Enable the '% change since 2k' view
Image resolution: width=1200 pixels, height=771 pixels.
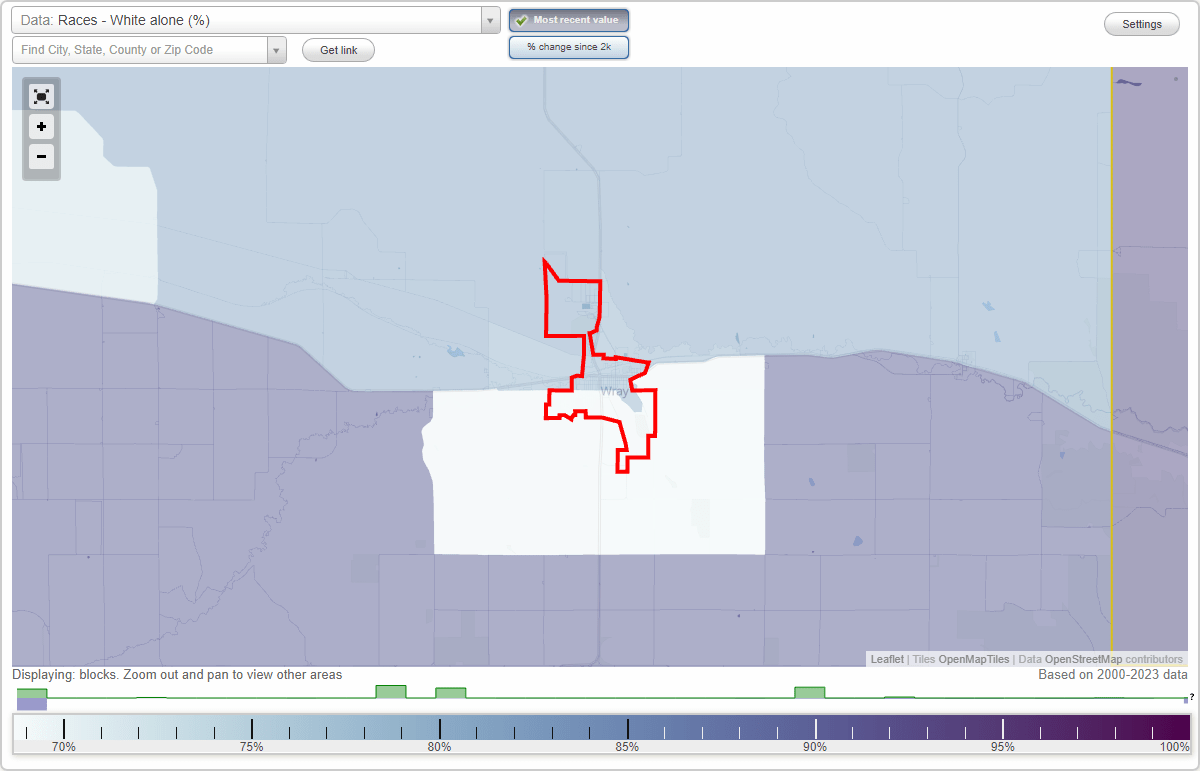pyautogui.click(x=568, y=46)
